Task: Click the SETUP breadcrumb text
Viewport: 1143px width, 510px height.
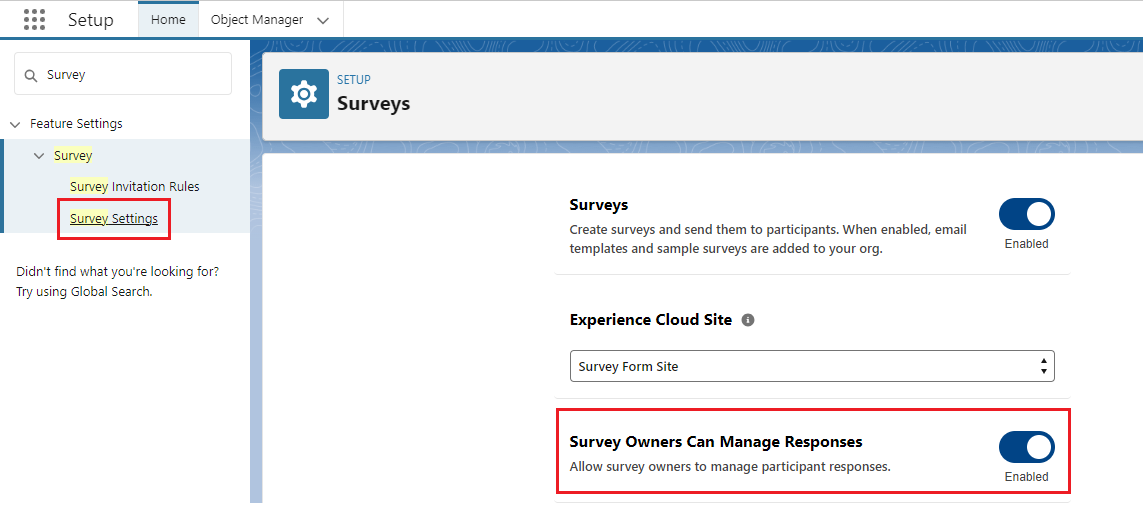Action: [x=354, y=79]
